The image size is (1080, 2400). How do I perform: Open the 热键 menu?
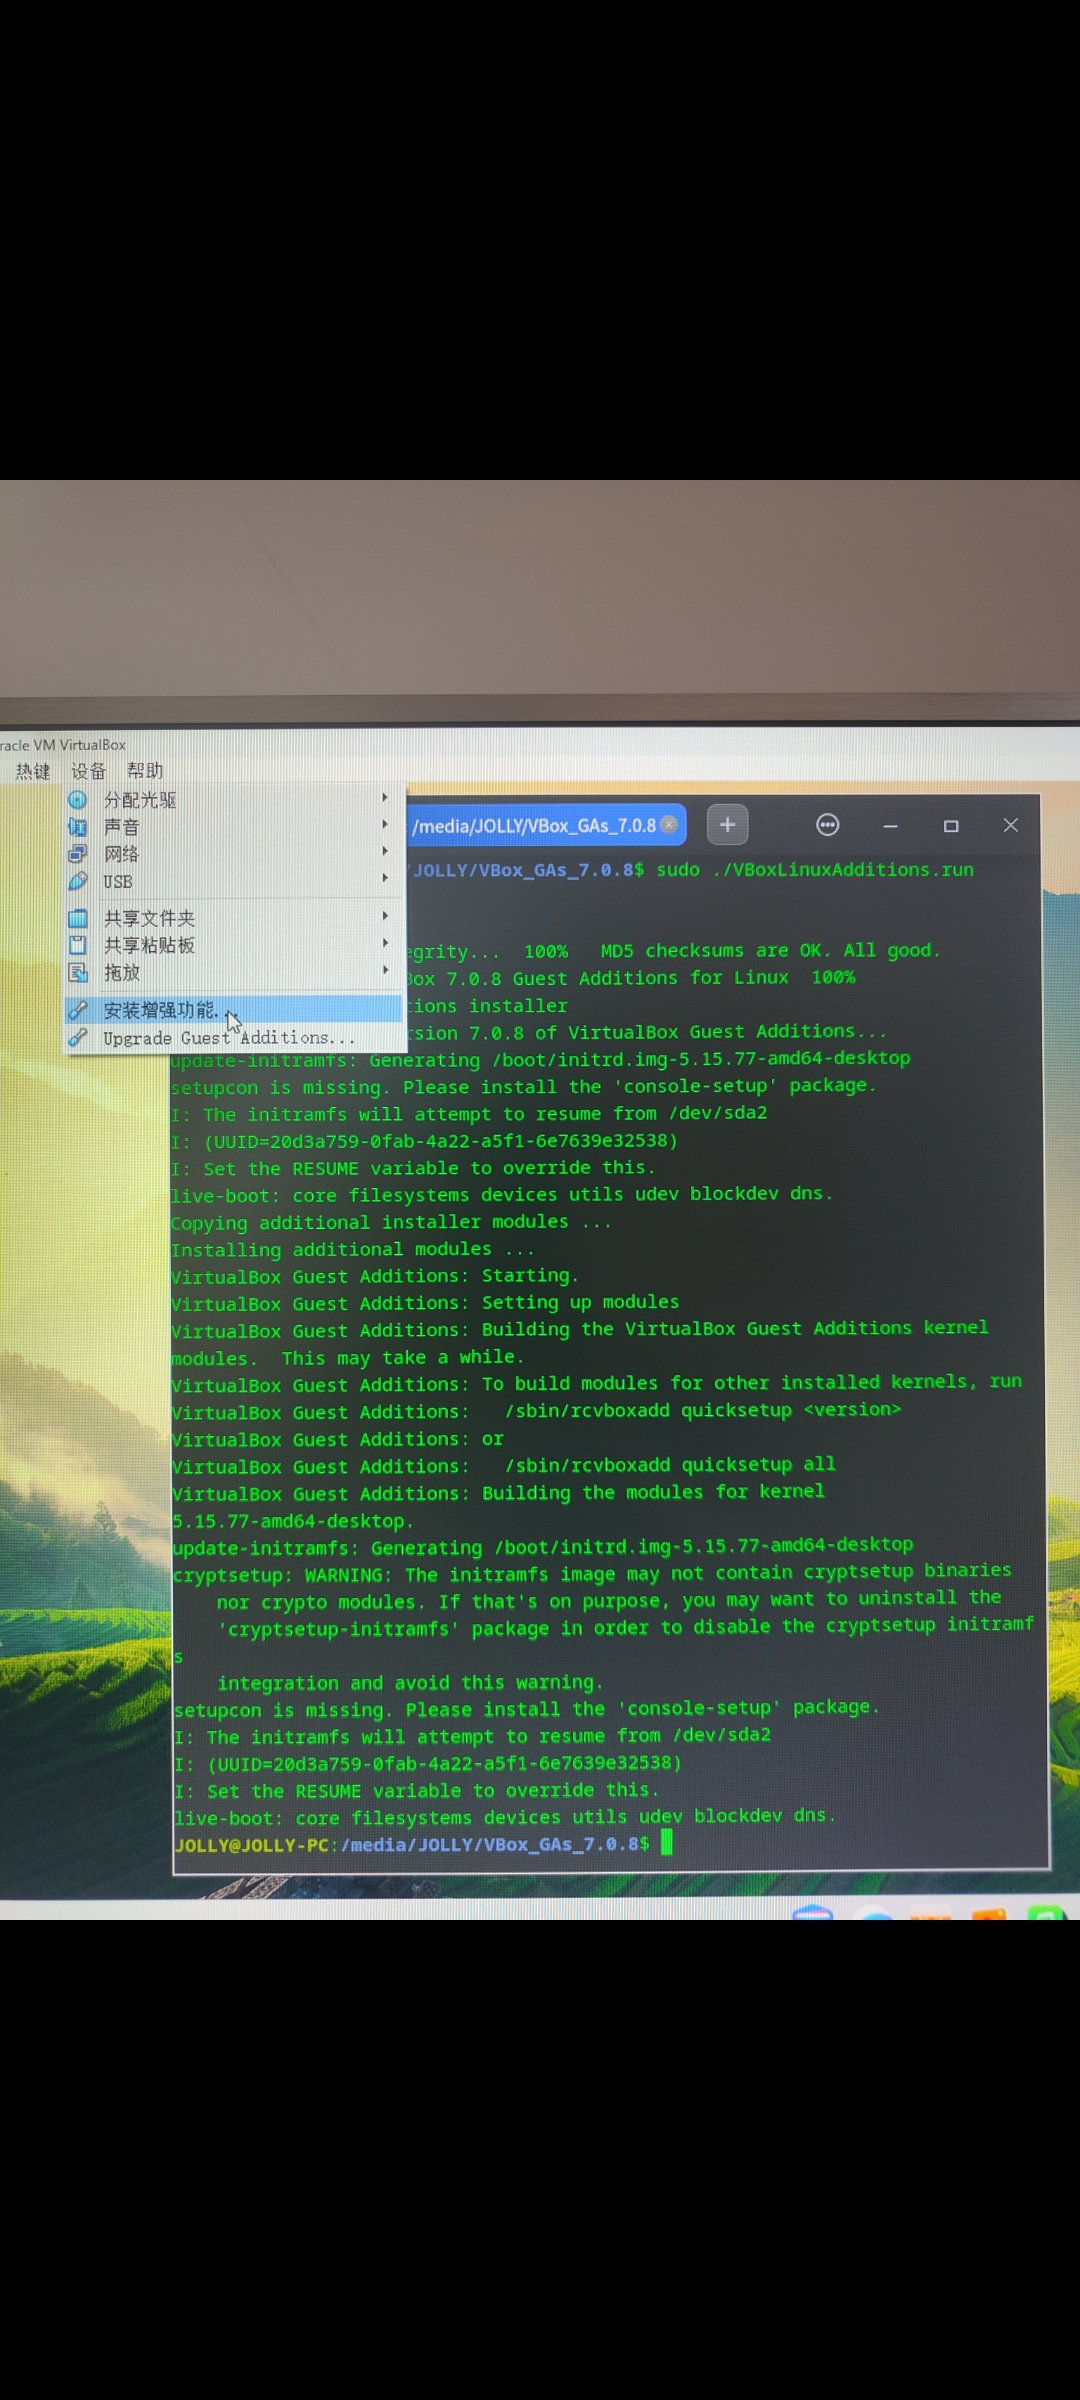click(x=33, y=771)
